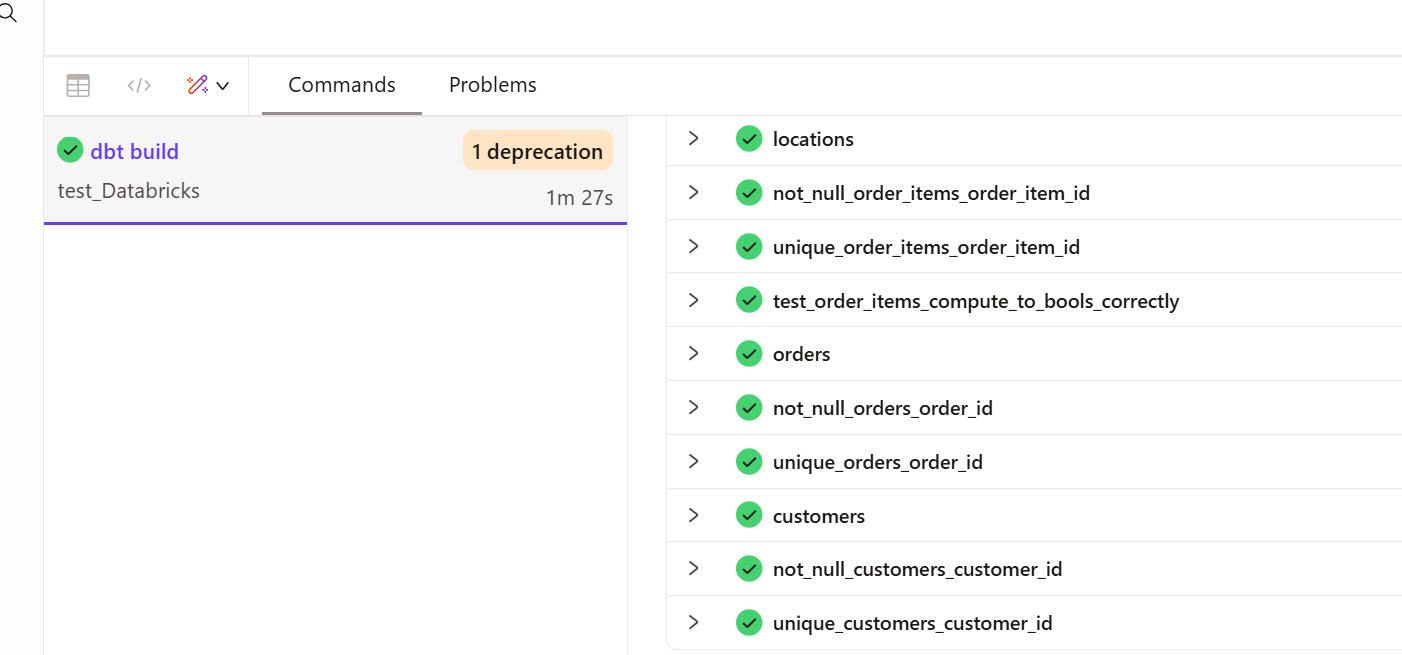
Task: Click success icon next to not_null_customers_customer_id
Action: pyautogui.click(x=749, y=569)
